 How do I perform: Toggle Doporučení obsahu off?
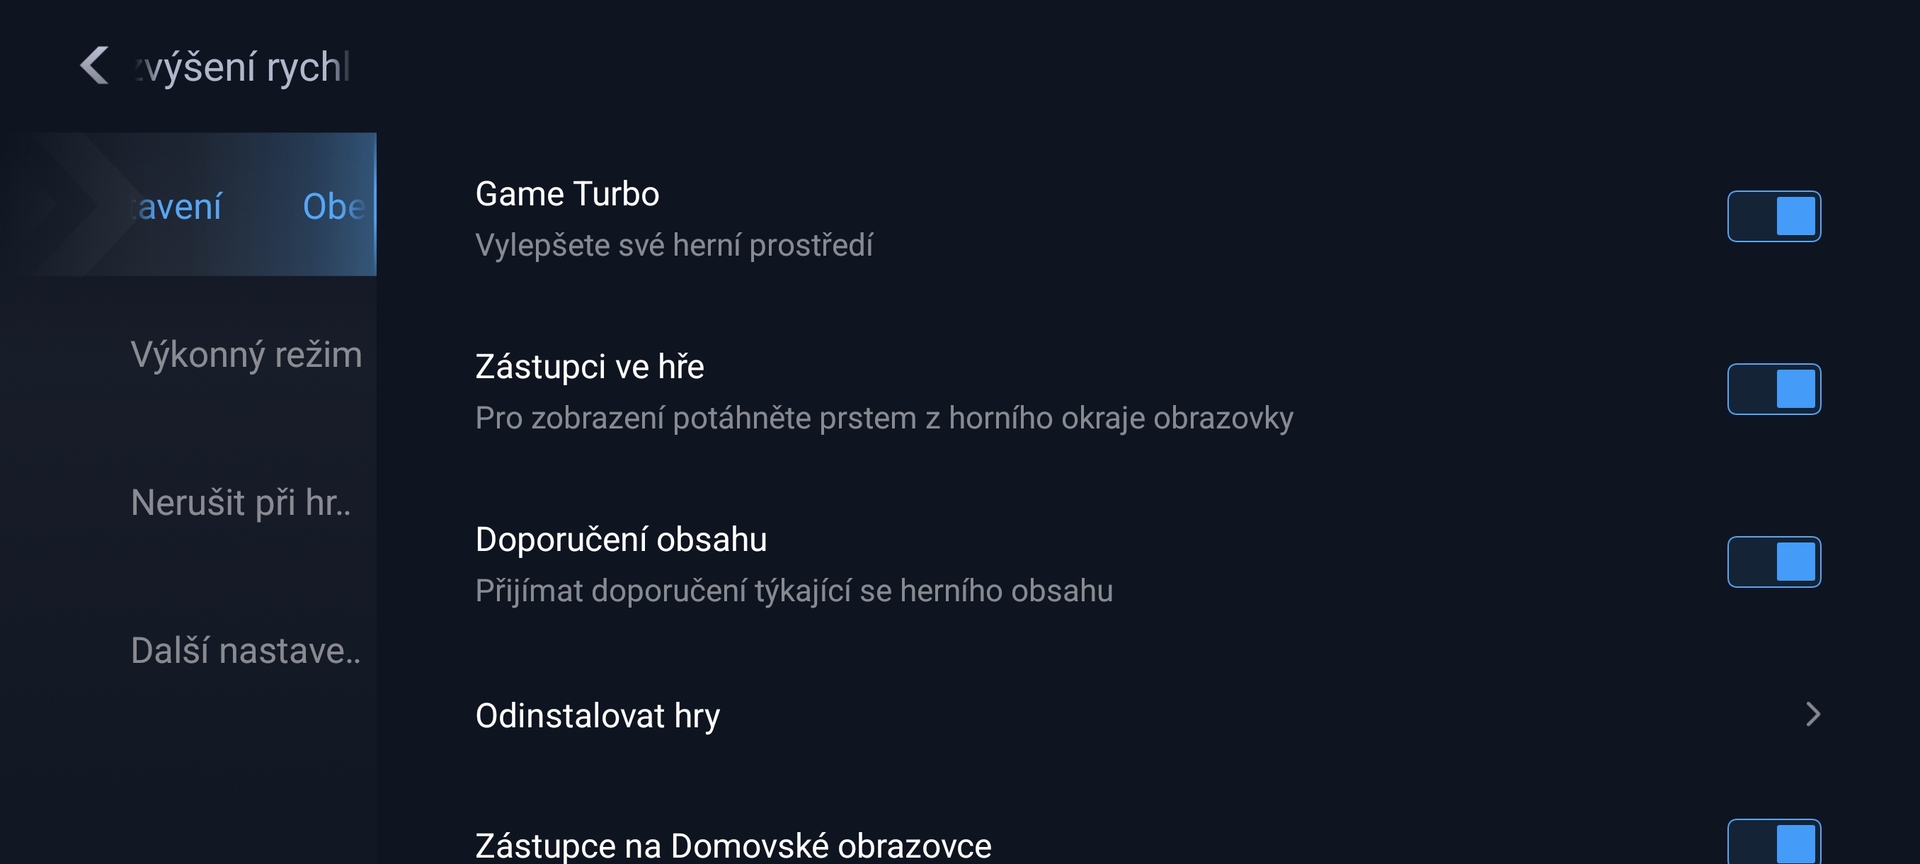click(x=1773, y=562)
